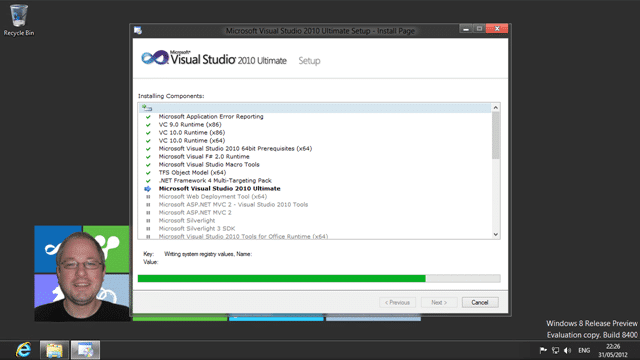640x360 pixels.
Task: Select the .NET Framework 4 Multi-Targeting Pack row
Action: click(215, 180)
